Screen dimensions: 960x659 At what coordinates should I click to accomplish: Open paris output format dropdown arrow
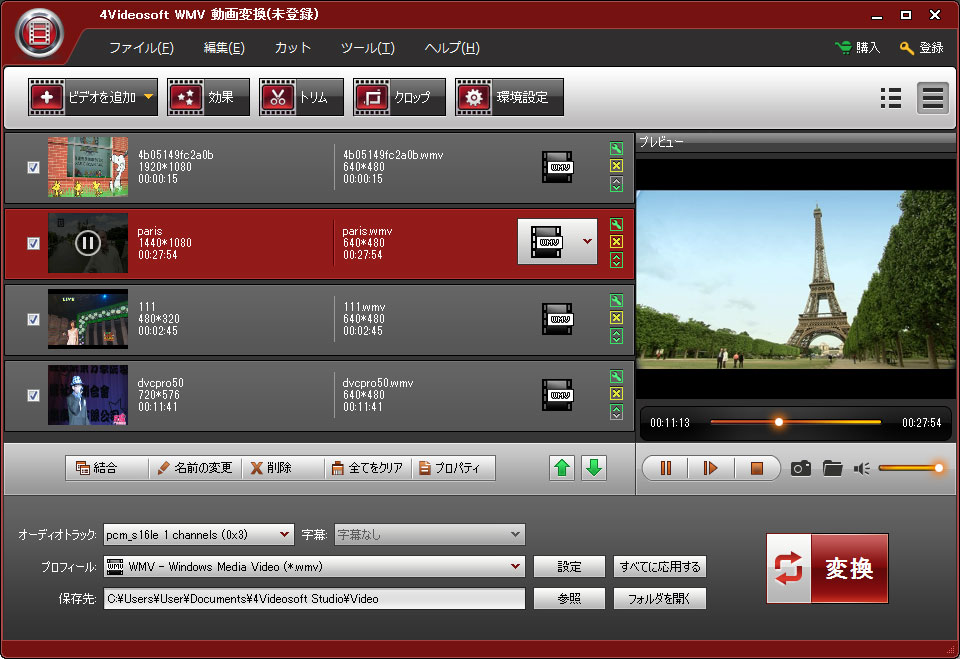tap(587, 242)
